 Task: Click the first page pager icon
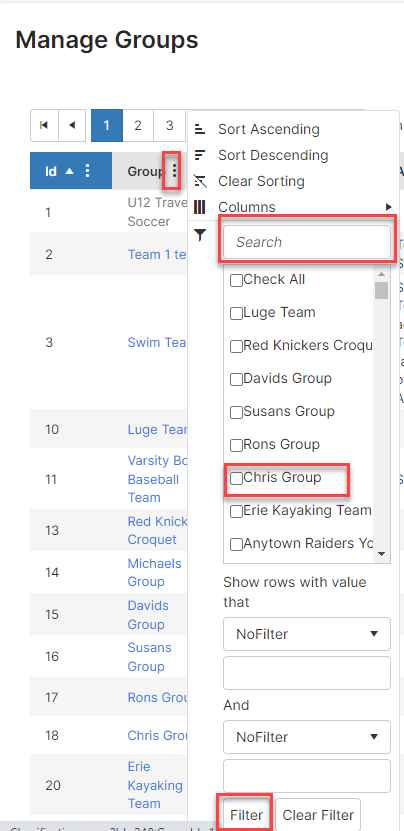point(45,126)
